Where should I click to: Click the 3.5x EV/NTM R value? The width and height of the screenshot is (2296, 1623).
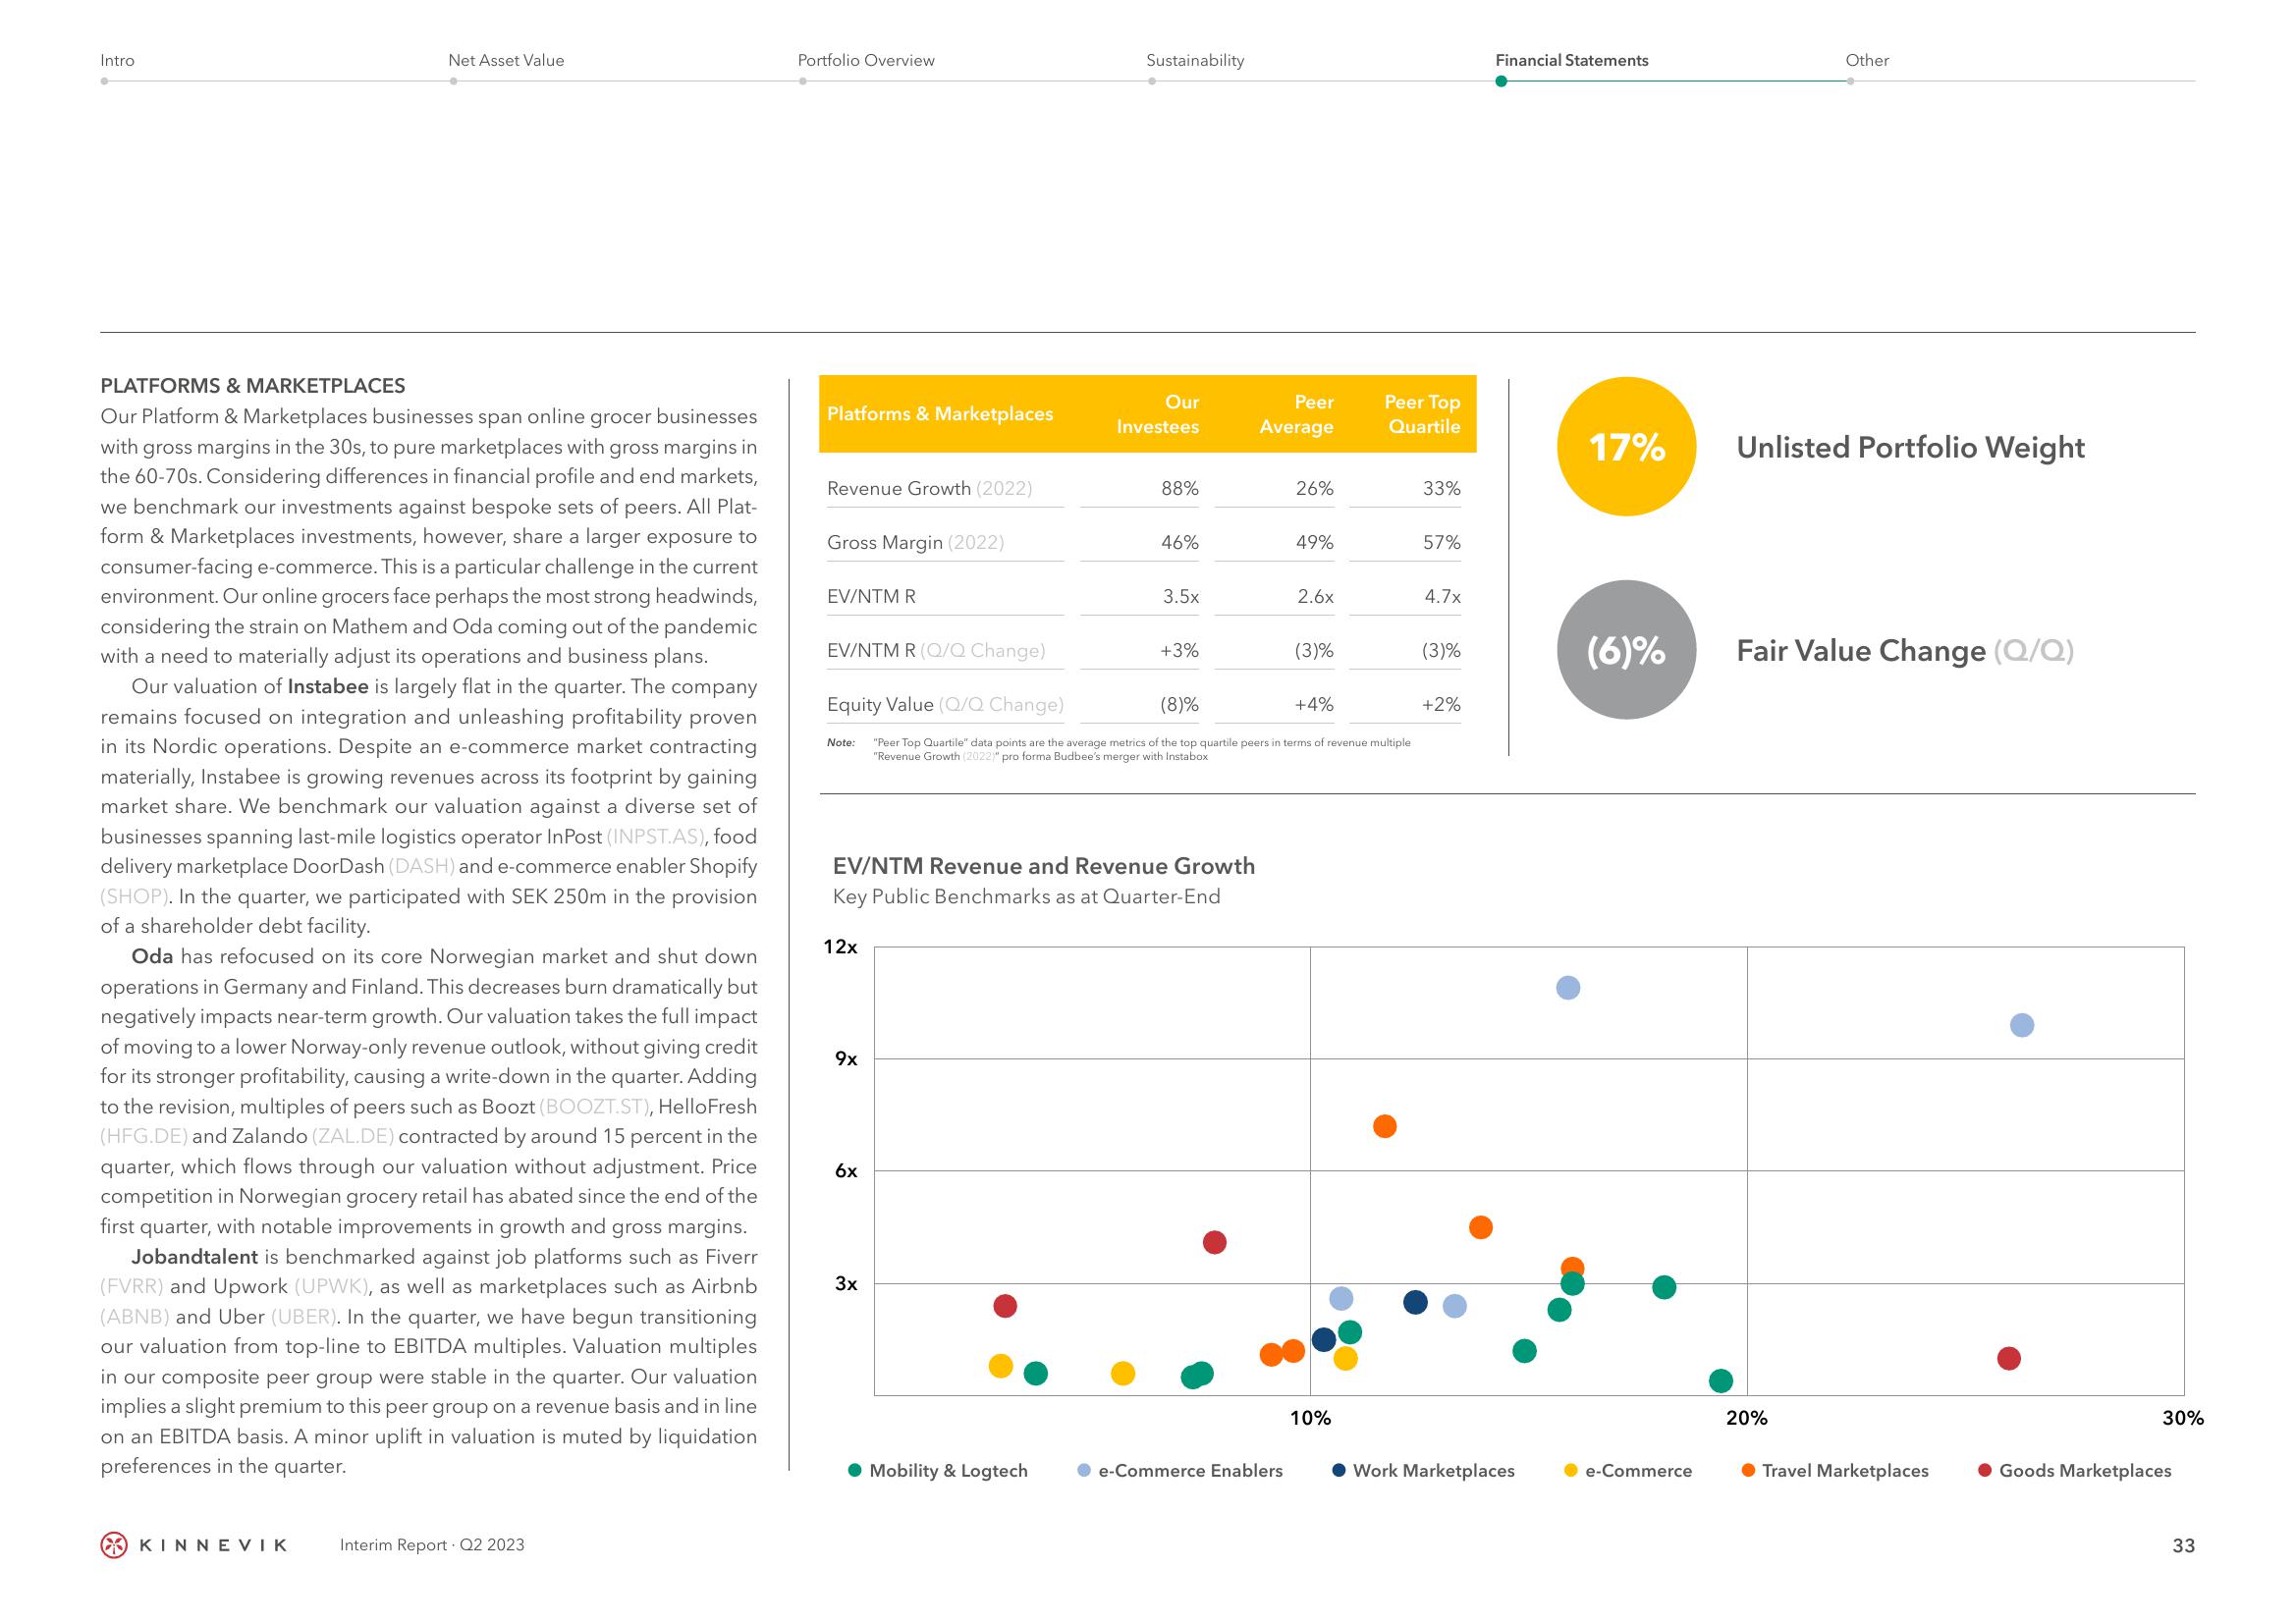click(x=1181, y=596)
